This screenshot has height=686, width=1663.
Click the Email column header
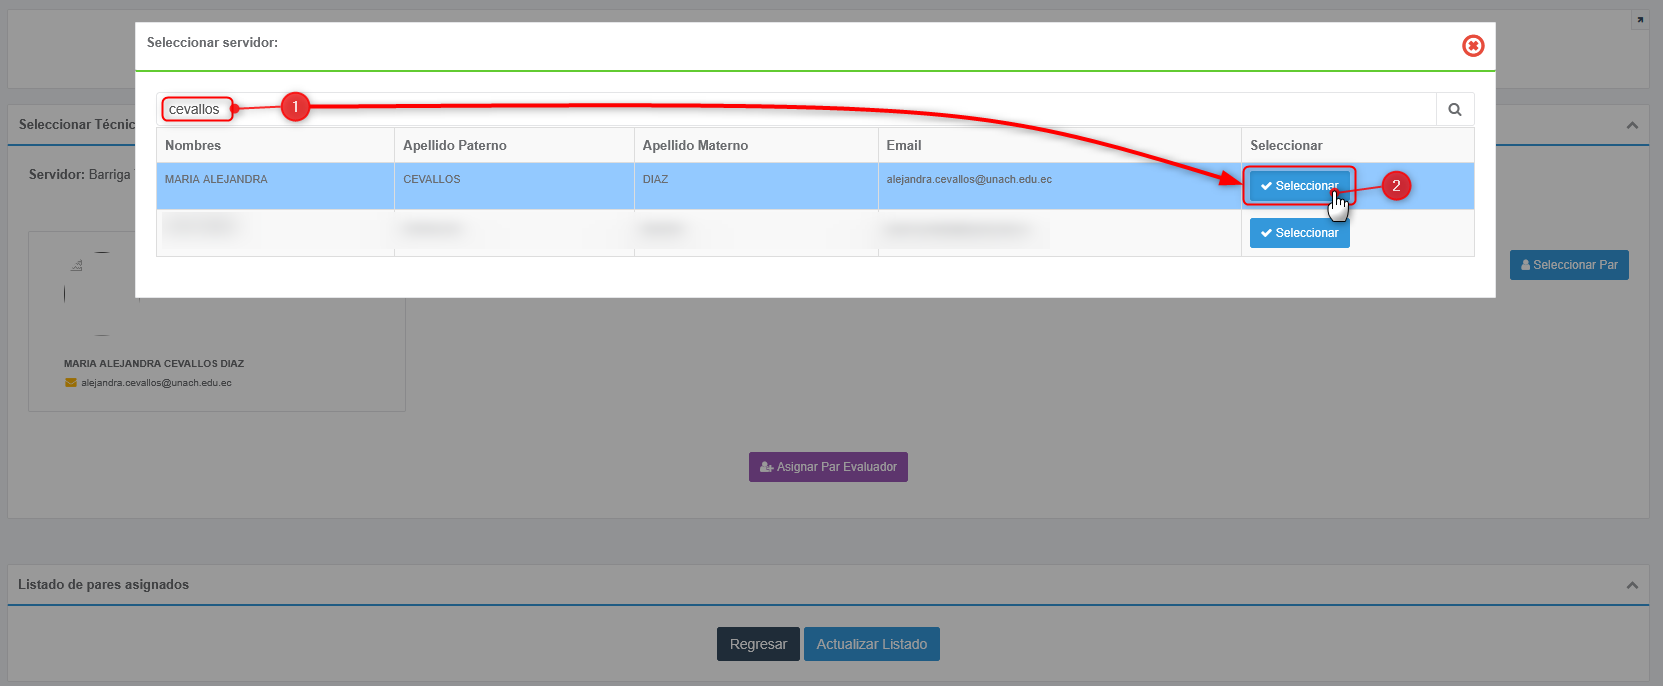pyautogui.click(x=903, y=145)
